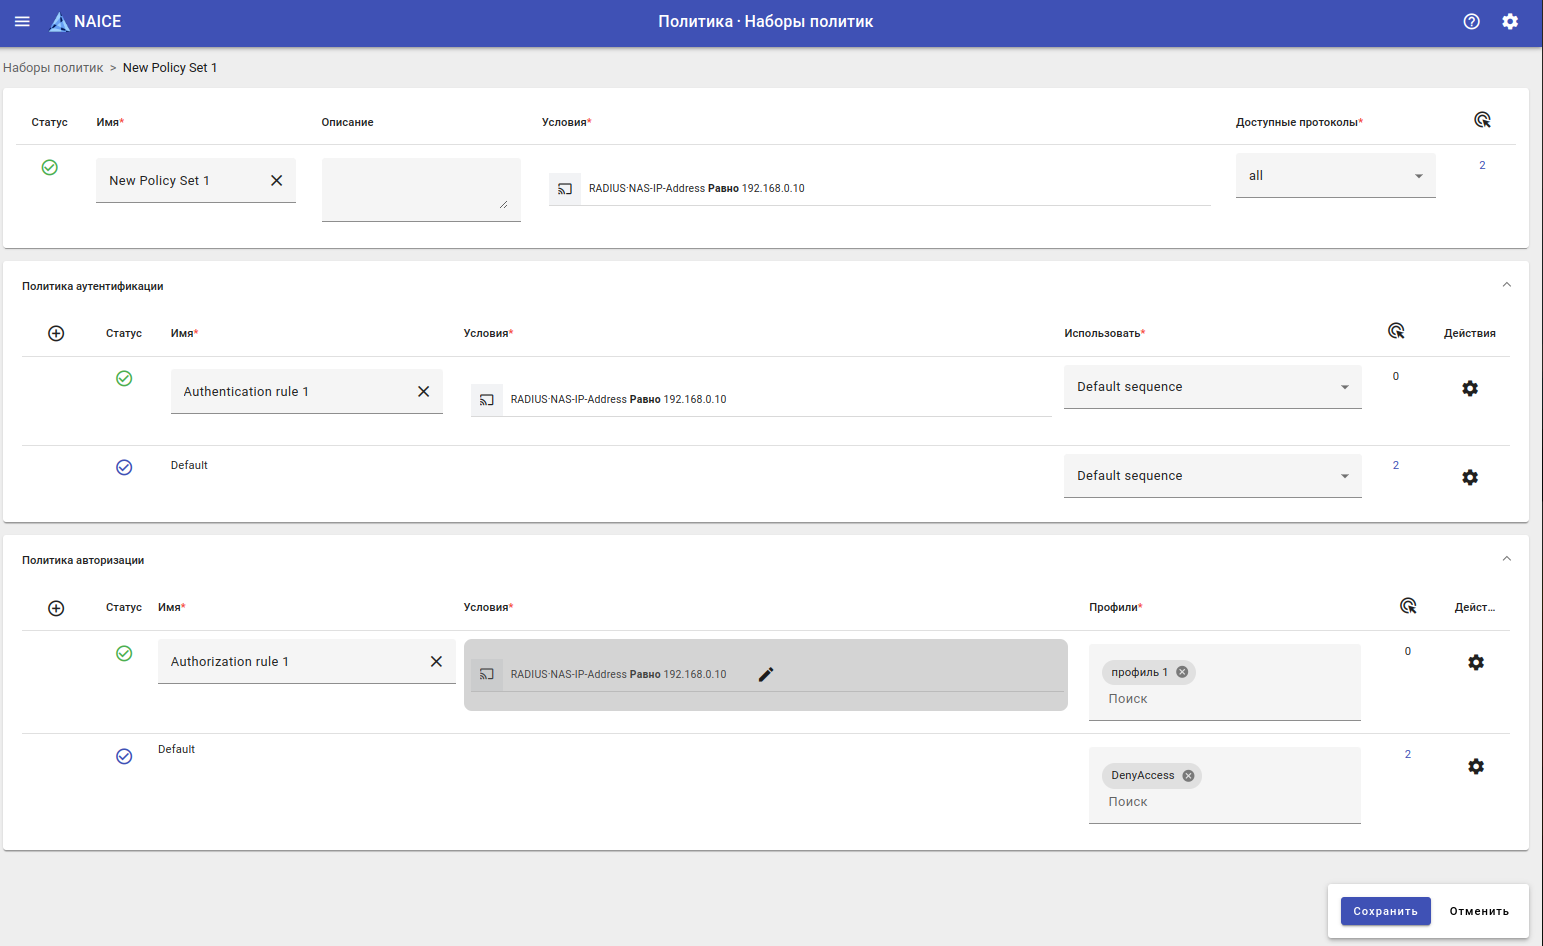The width and height of the screenshot is (1543, 946).
Task: Open the help question mark icon
Action: point(1471,21)
